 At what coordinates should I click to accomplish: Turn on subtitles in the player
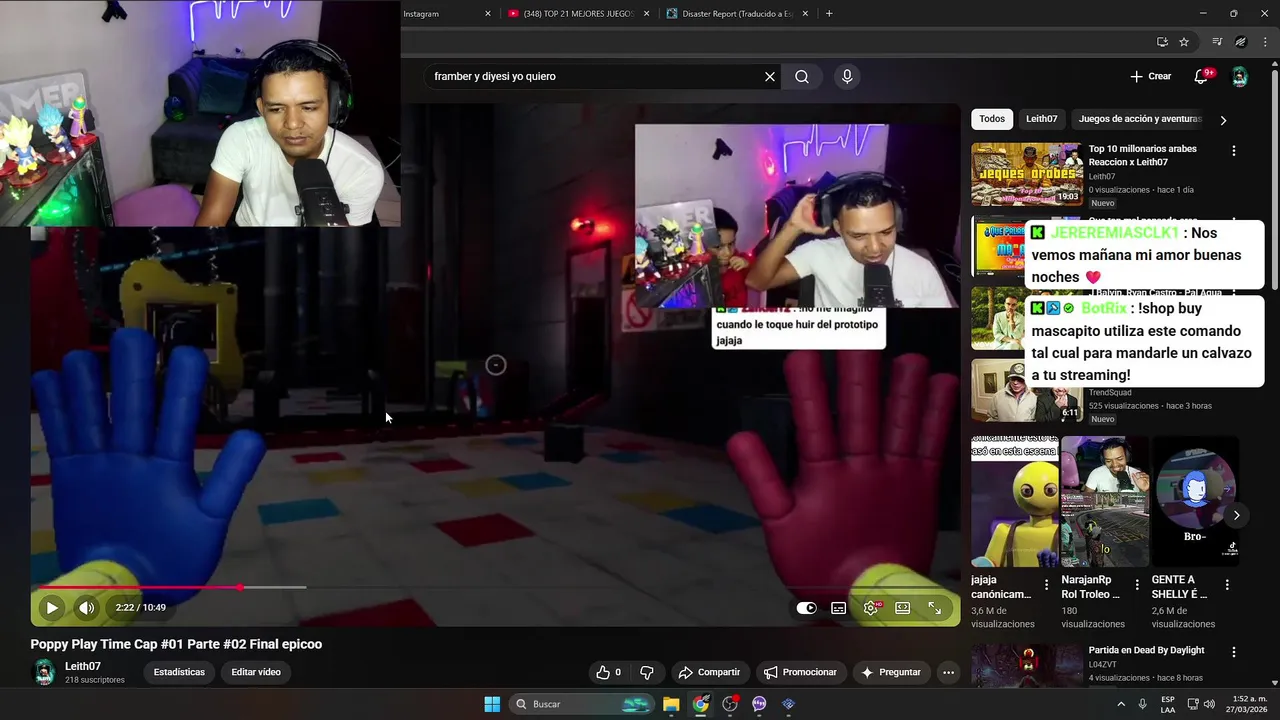point(839,608)
